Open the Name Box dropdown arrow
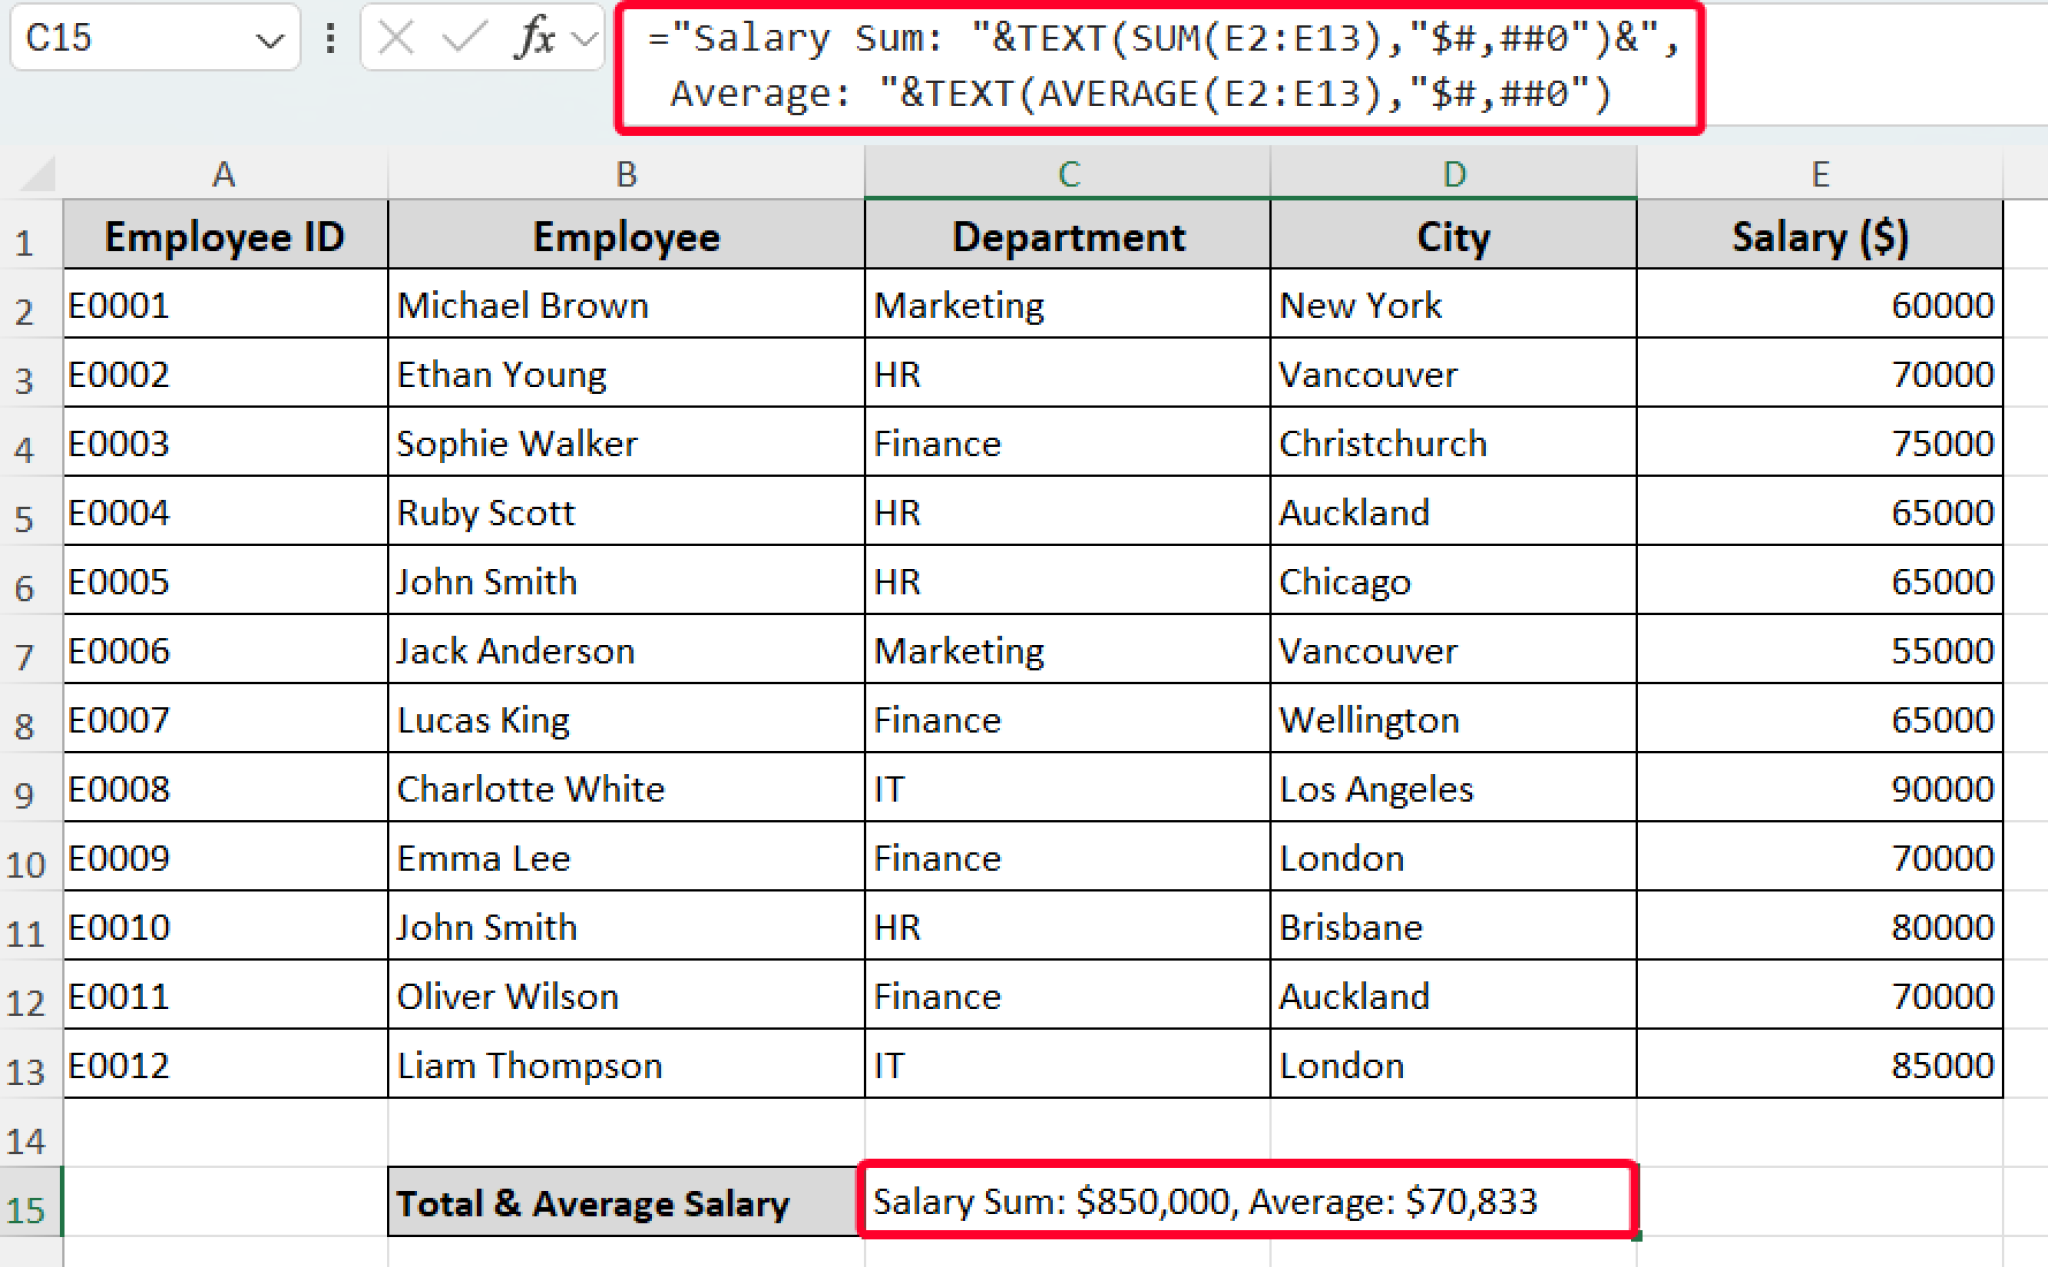Screen dimensions: 2048x1267 270,41
